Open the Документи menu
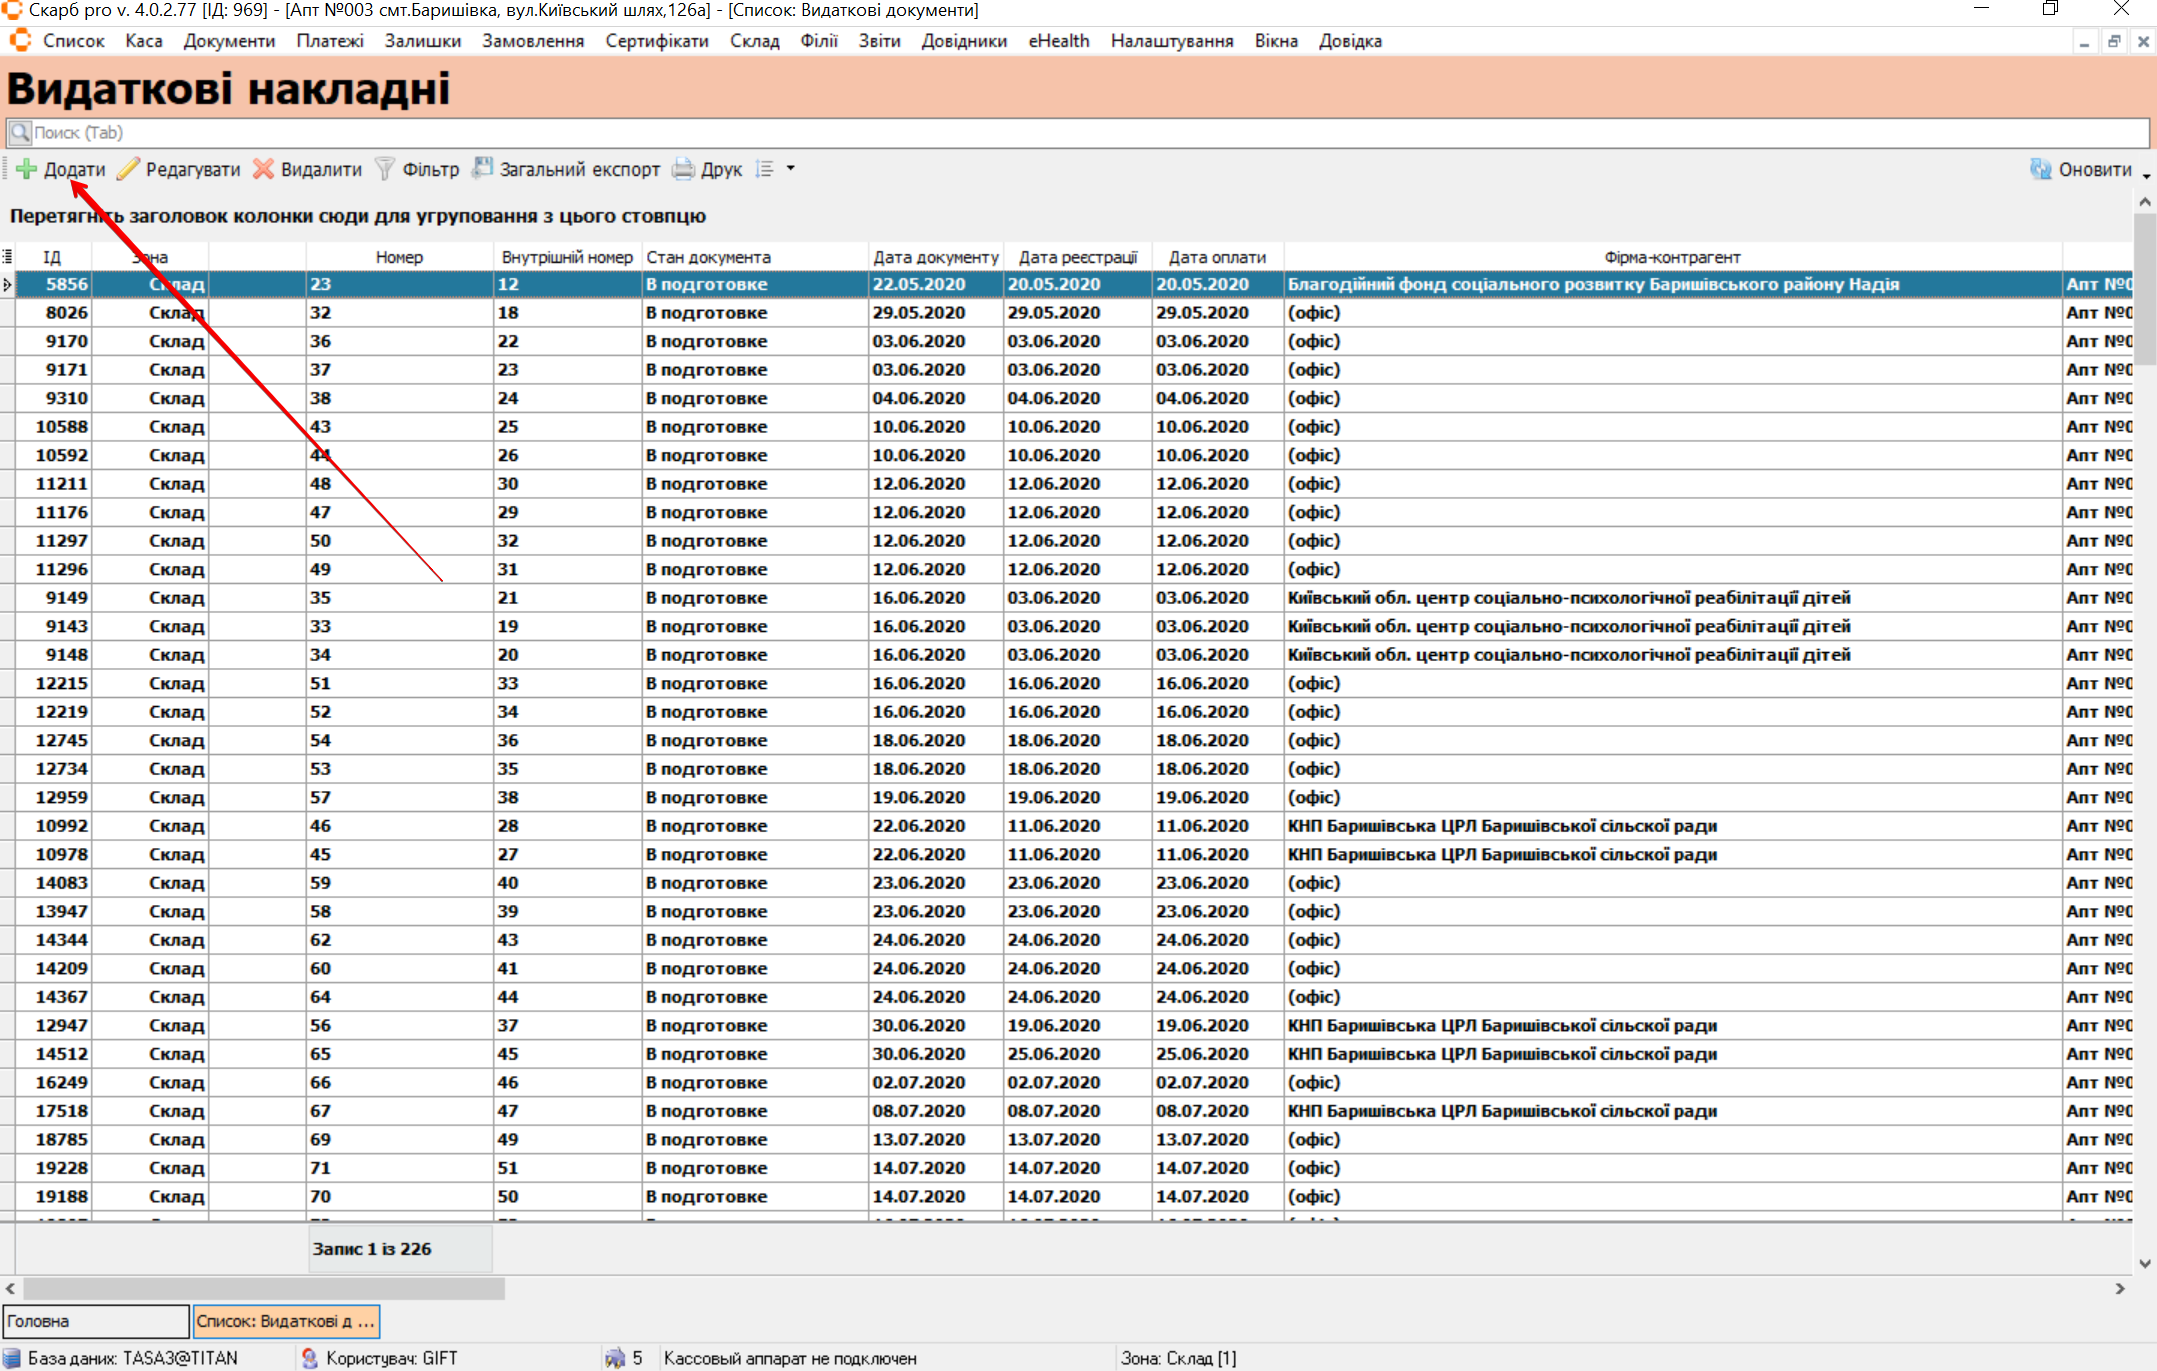 click(229, 41)
